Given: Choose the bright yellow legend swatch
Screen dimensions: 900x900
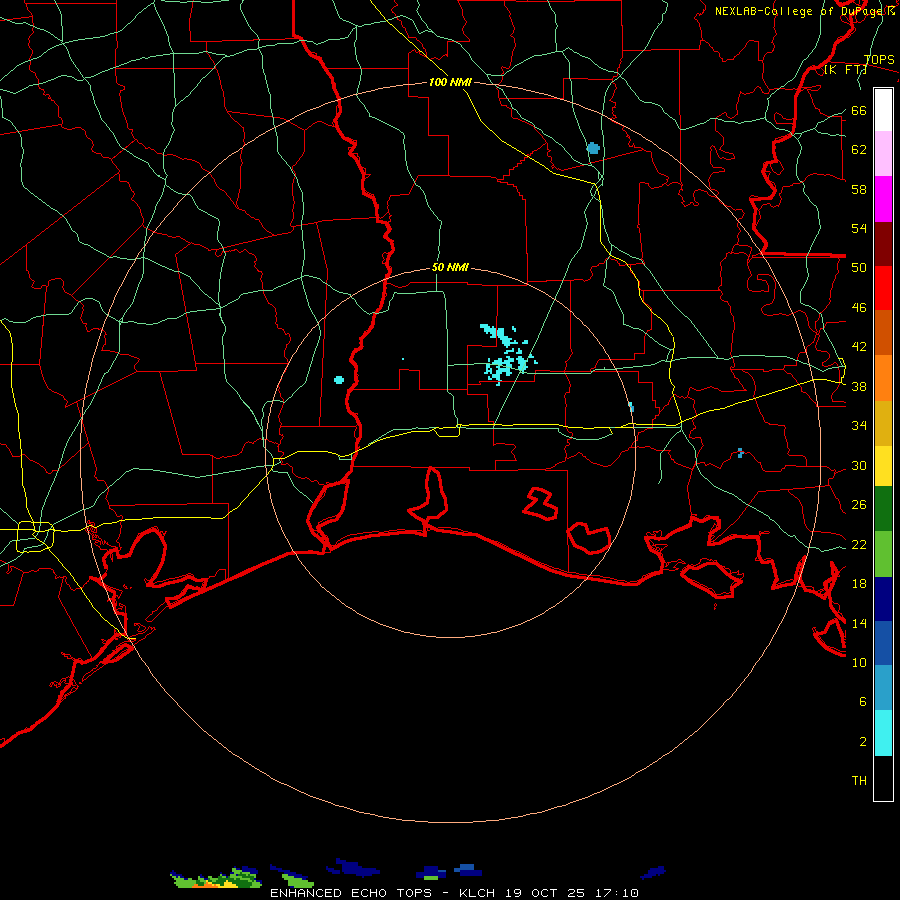Looking at the screenshot, I should (883, 466).
